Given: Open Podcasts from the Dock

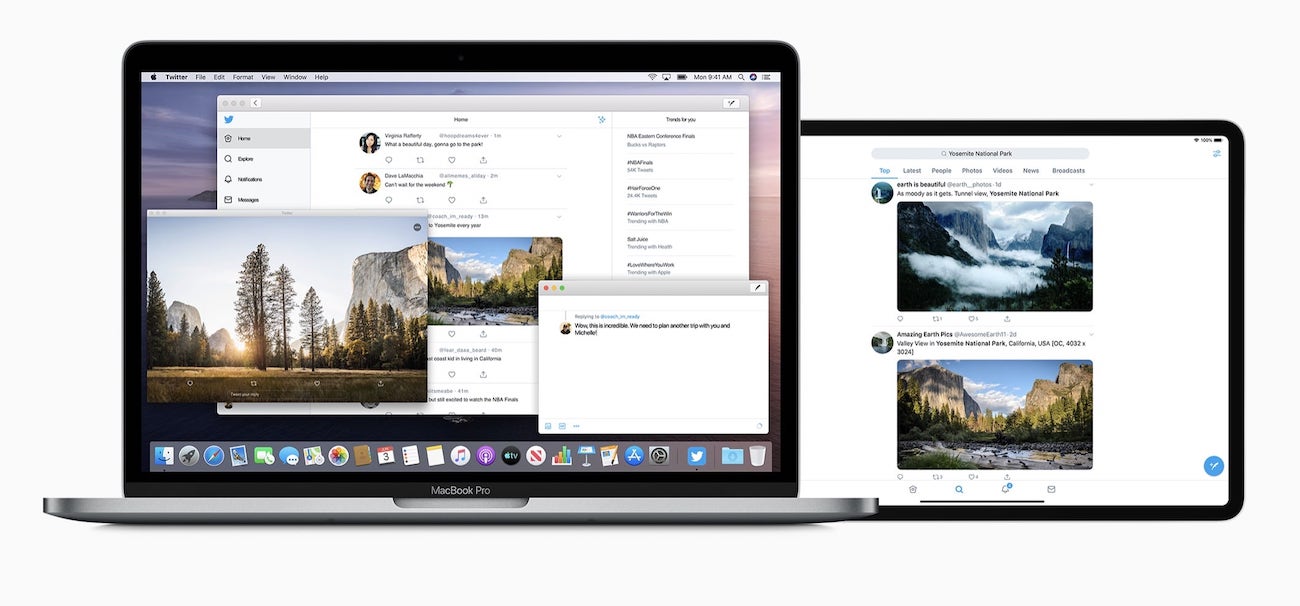Looking at the screenshot, I should [x=486, y=456].
